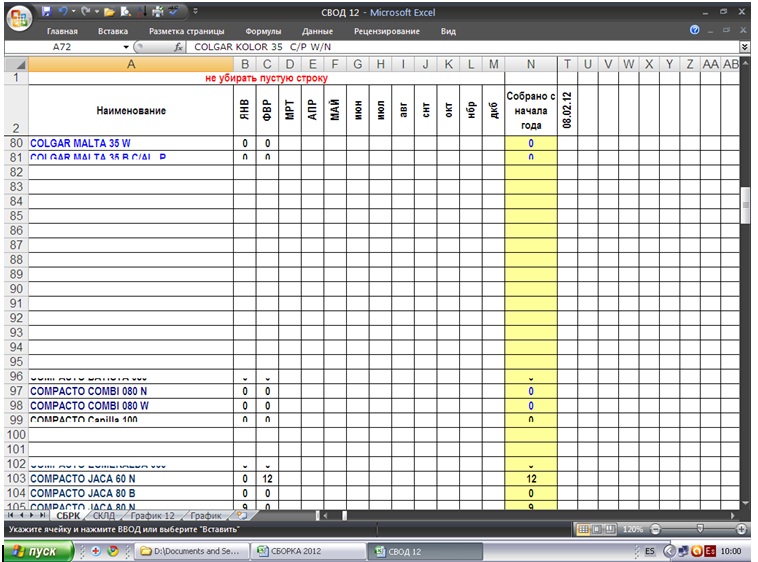Click the yellow total 12 in row 103
Image resolution: width=758 pixels, height=562 pixels.
531,478
